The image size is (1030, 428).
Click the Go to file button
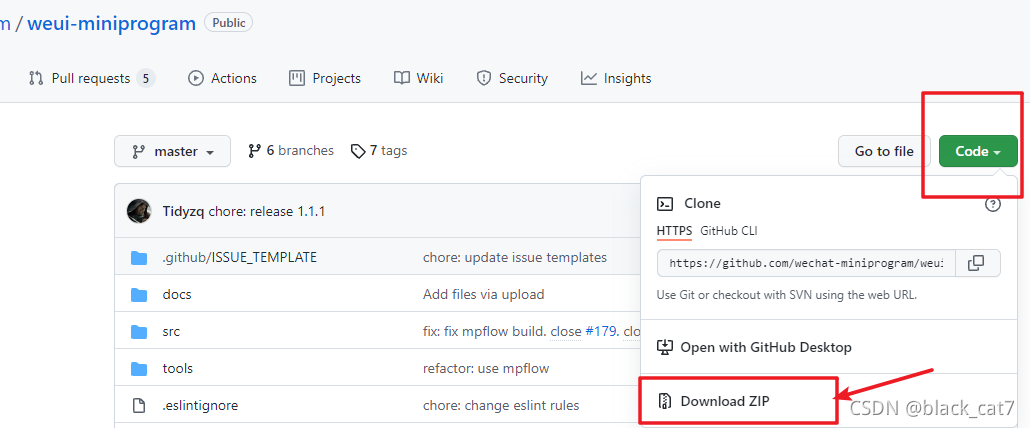coord(884,151)
